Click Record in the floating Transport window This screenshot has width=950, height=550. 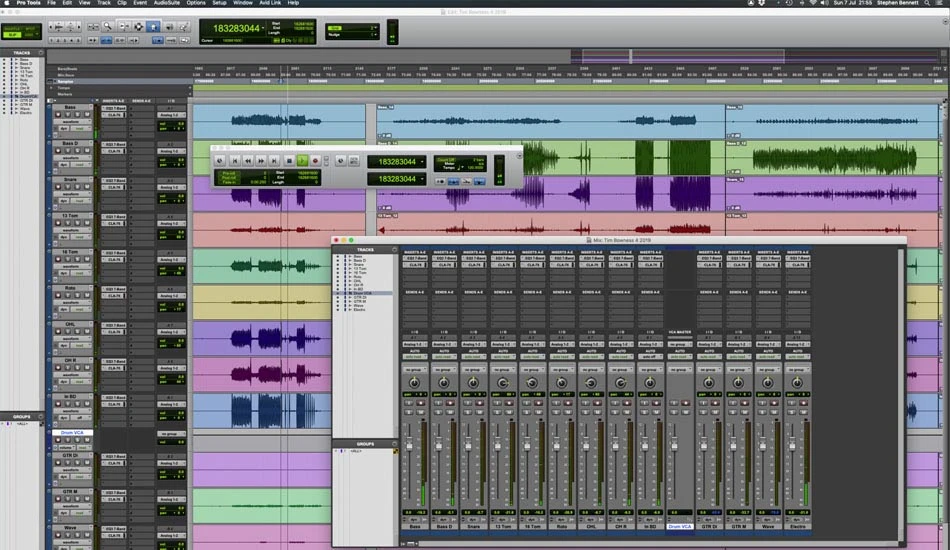click(x=316, y=161)
